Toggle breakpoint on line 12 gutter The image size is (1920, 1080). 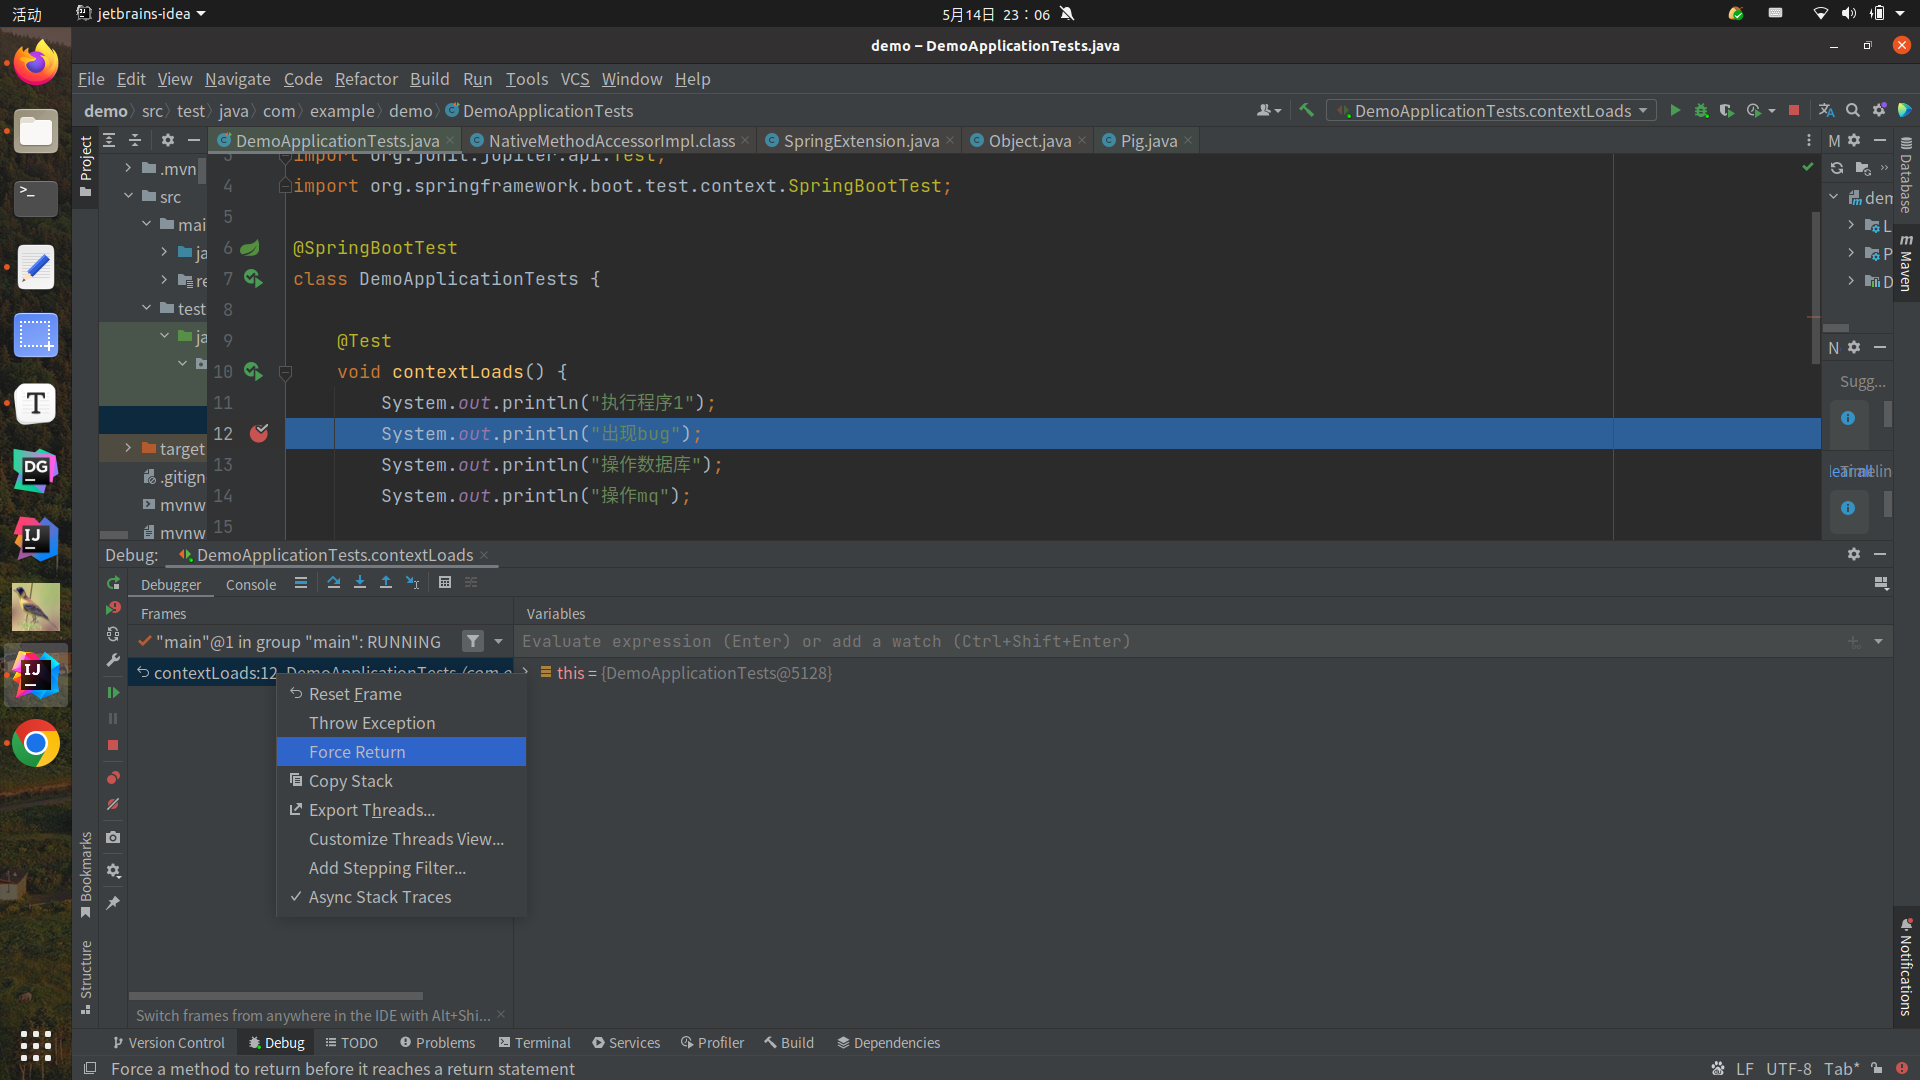(x=259, y=433)
